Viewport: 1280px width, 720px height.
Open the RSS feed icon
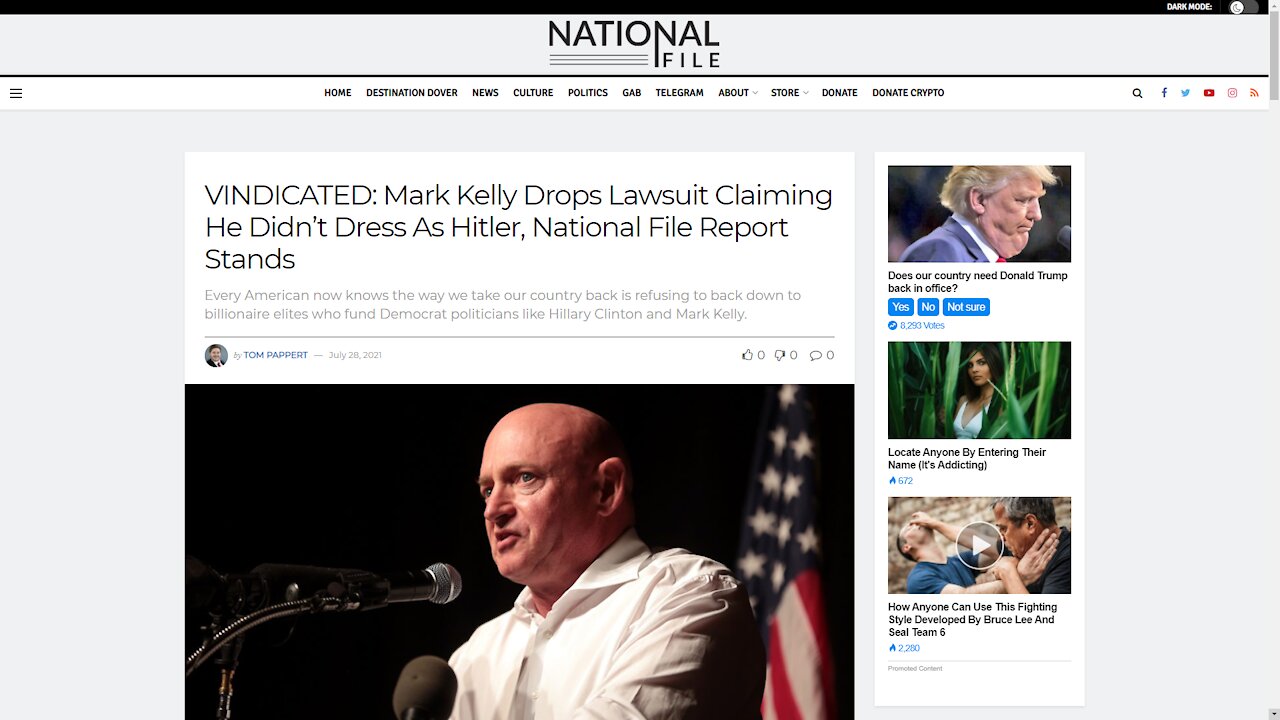pyautogui.click(x=1254, y=93)
